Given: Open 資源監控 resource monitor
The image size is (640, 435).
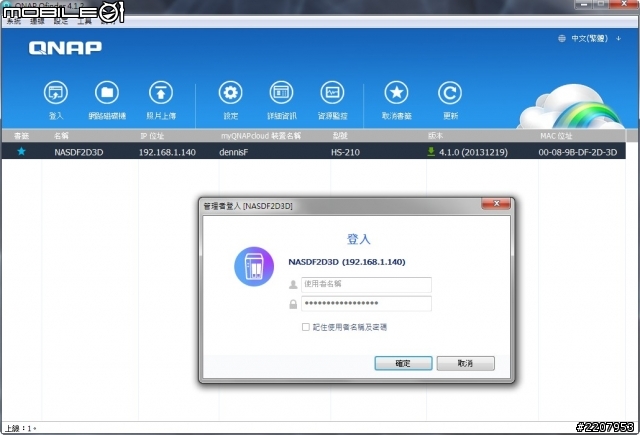Looking at the screenshot, I should click(333, 93).
